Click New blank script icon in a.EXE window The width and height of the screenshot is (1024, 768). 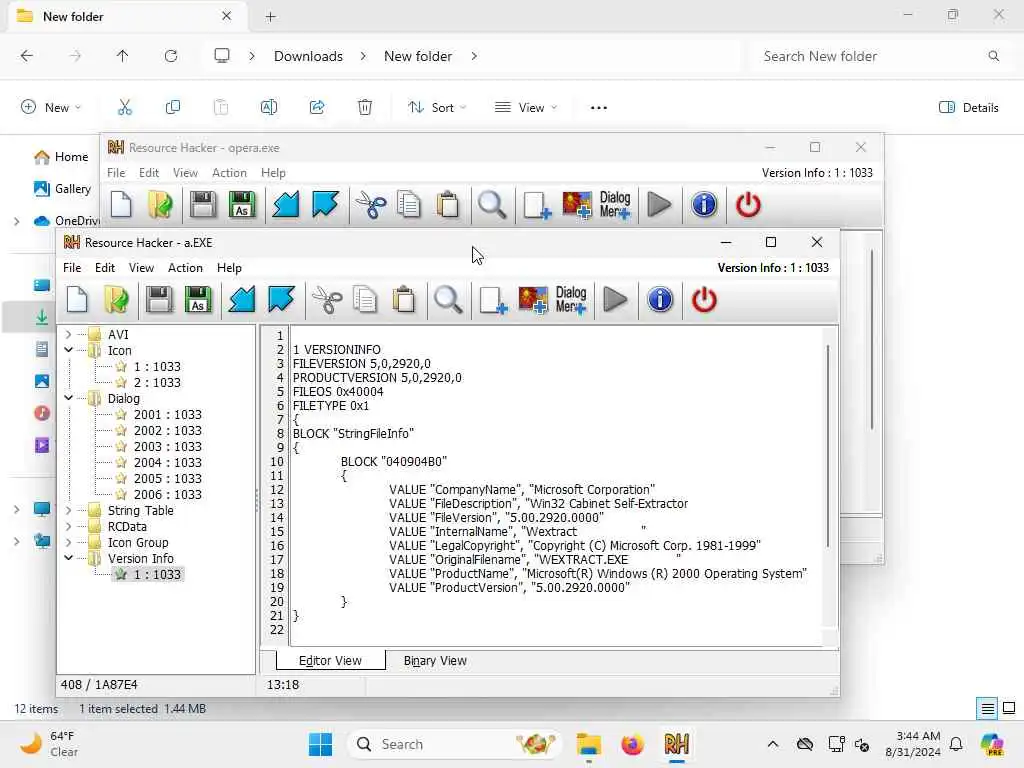77,300
